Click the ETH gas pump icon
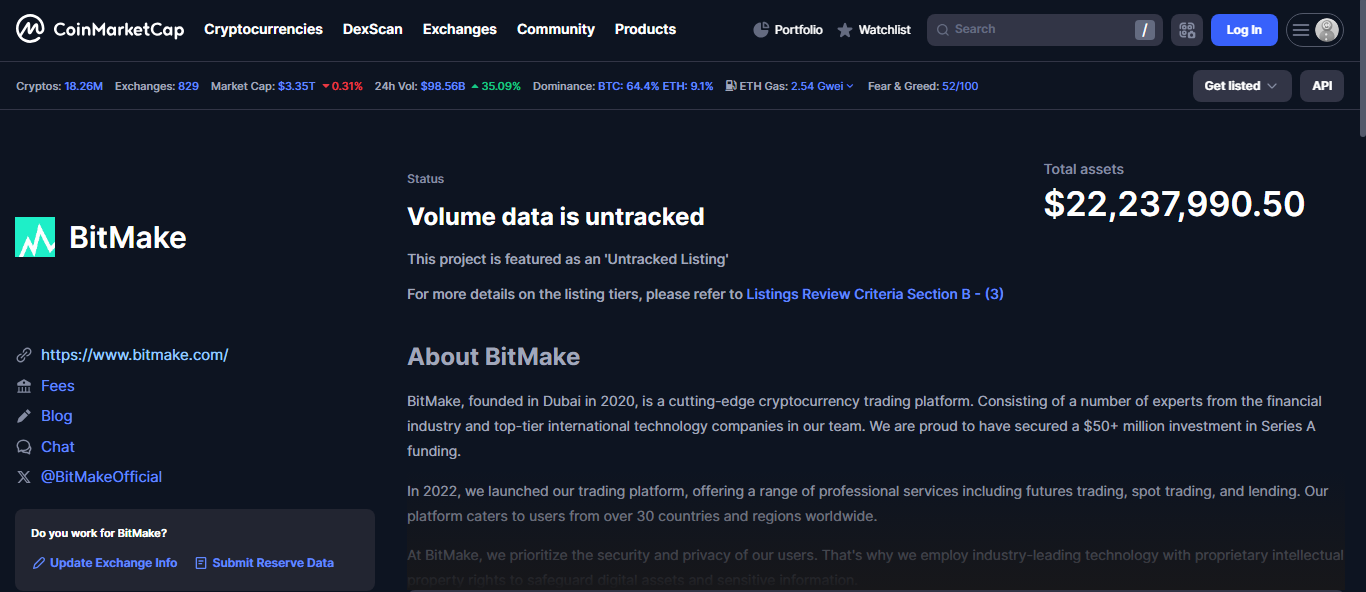Screen dimensions: 1366x592 (x=731, y=86)
